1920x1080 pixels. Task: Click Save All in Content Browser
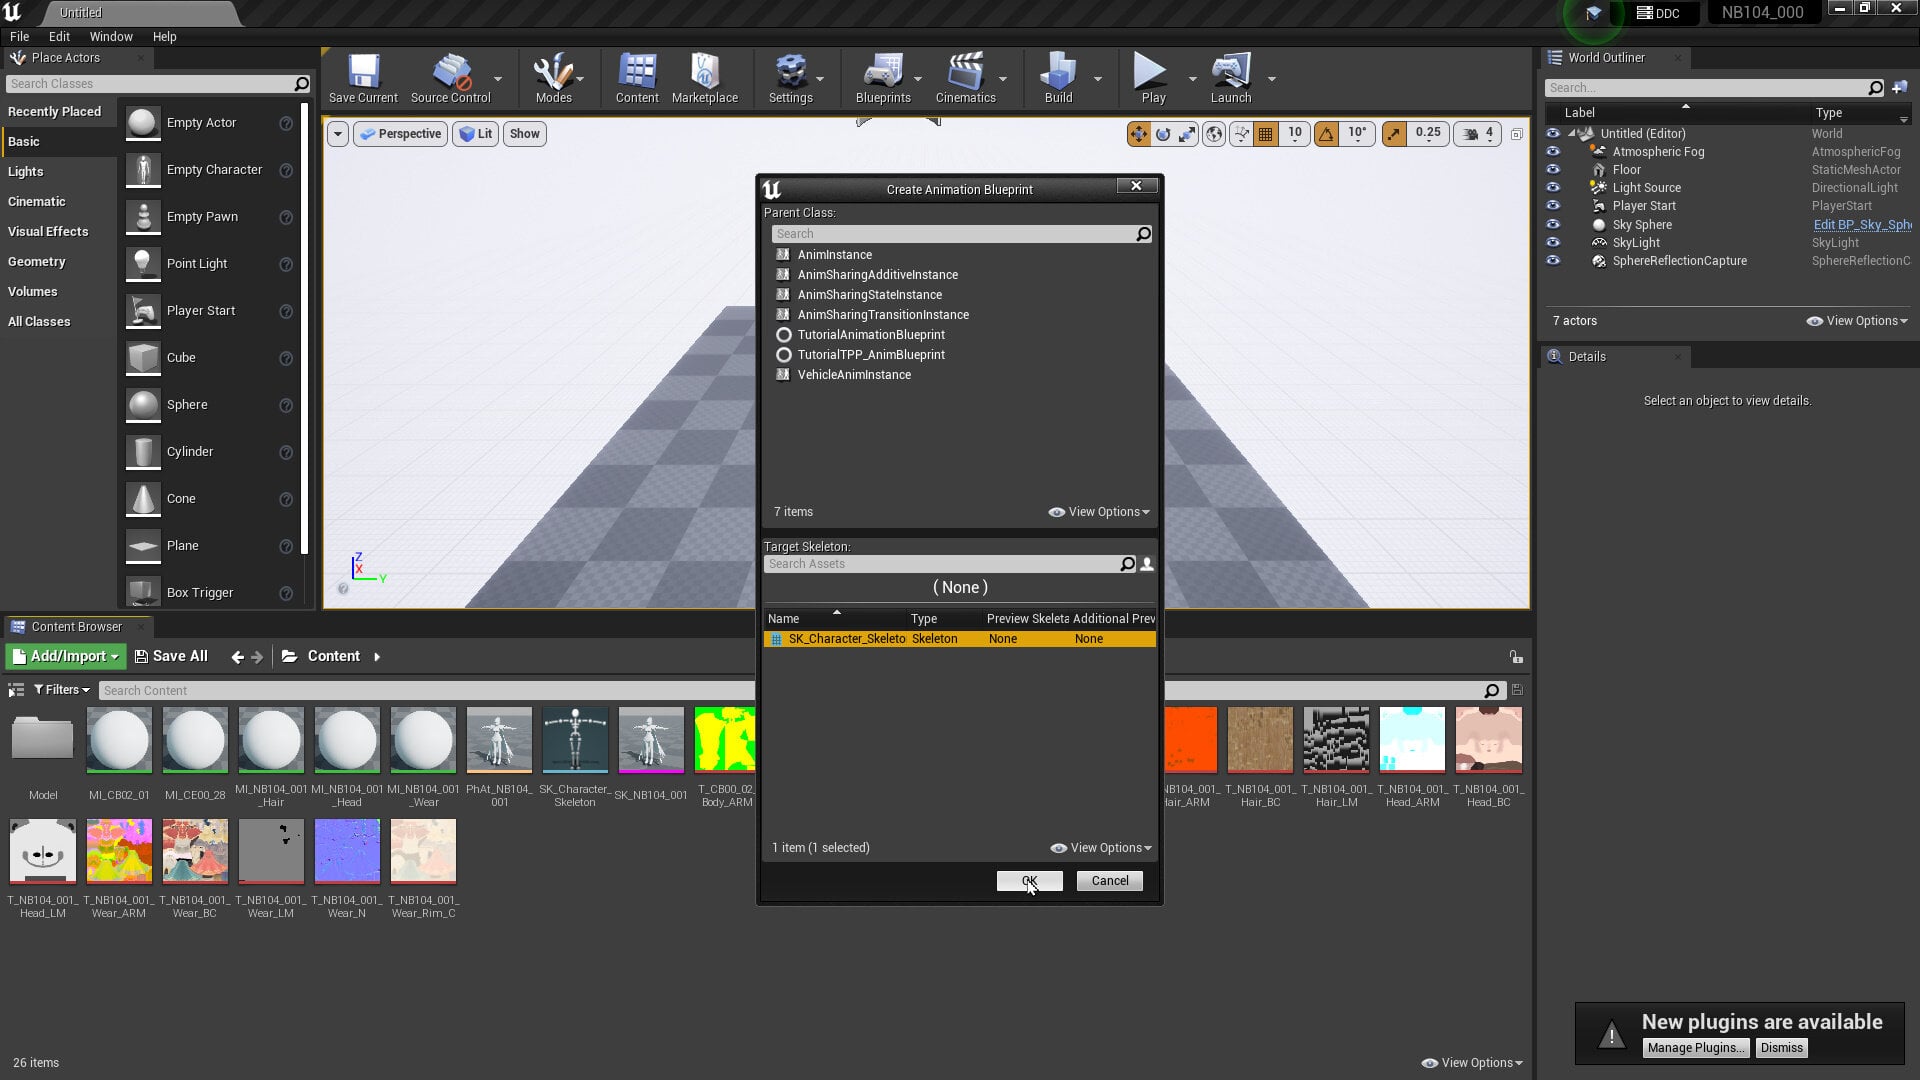[171, 657]
